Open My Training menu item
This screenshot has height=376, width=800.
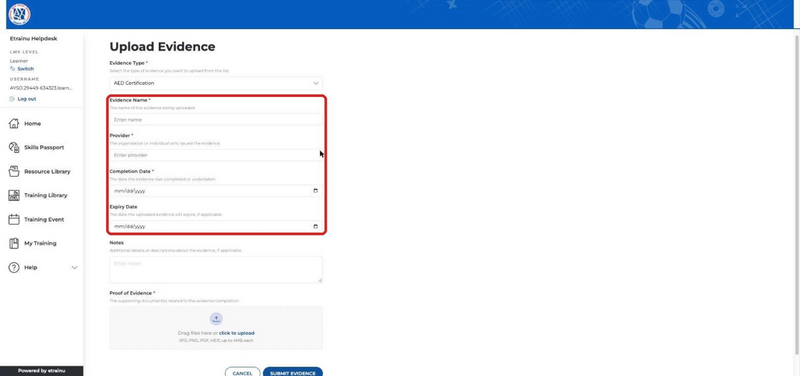(x=40, y=243)
